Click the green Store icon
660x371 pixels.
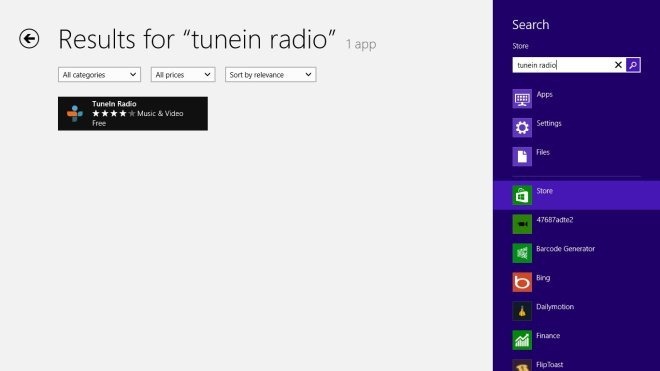coord(522,195)
